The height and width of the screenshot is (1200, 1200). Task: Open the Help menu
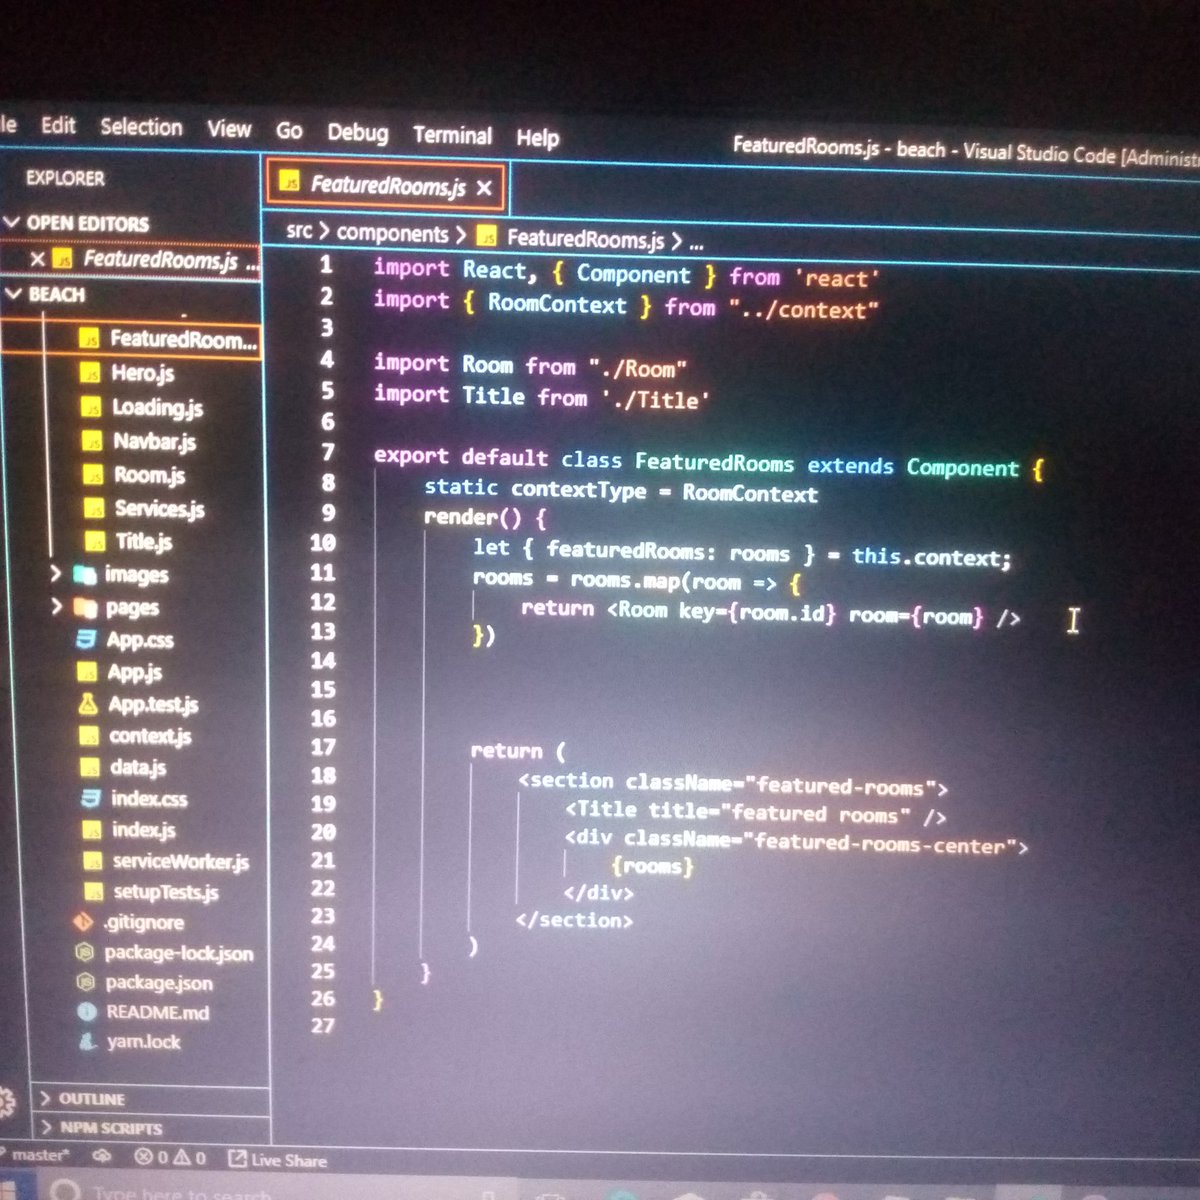coord(537,138)
